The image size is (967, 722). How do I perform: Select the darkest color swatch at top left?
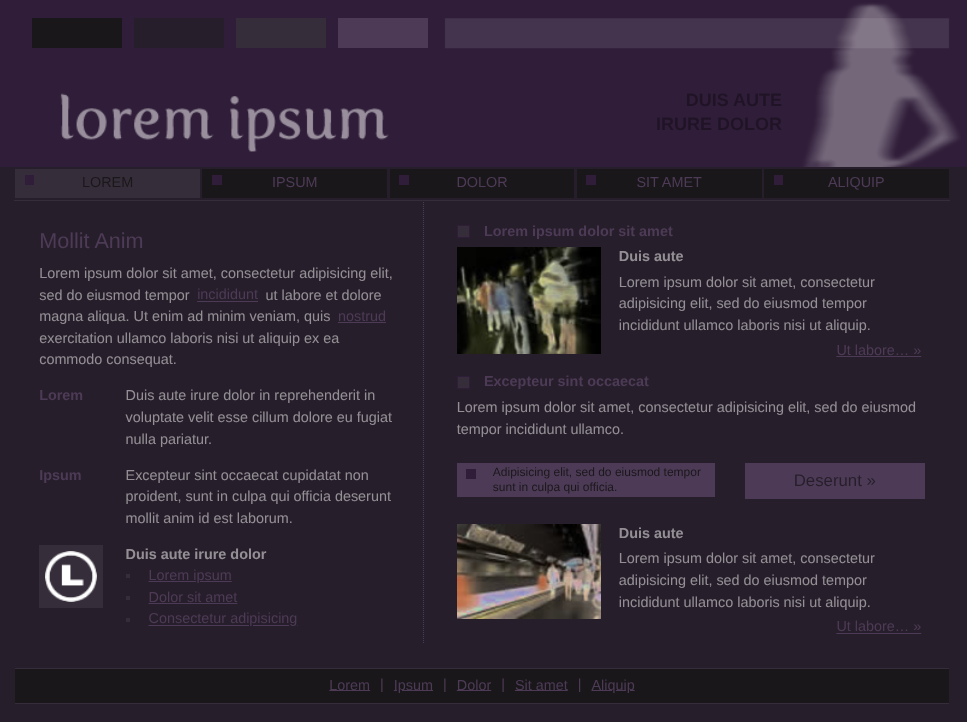tap(77, 33)
